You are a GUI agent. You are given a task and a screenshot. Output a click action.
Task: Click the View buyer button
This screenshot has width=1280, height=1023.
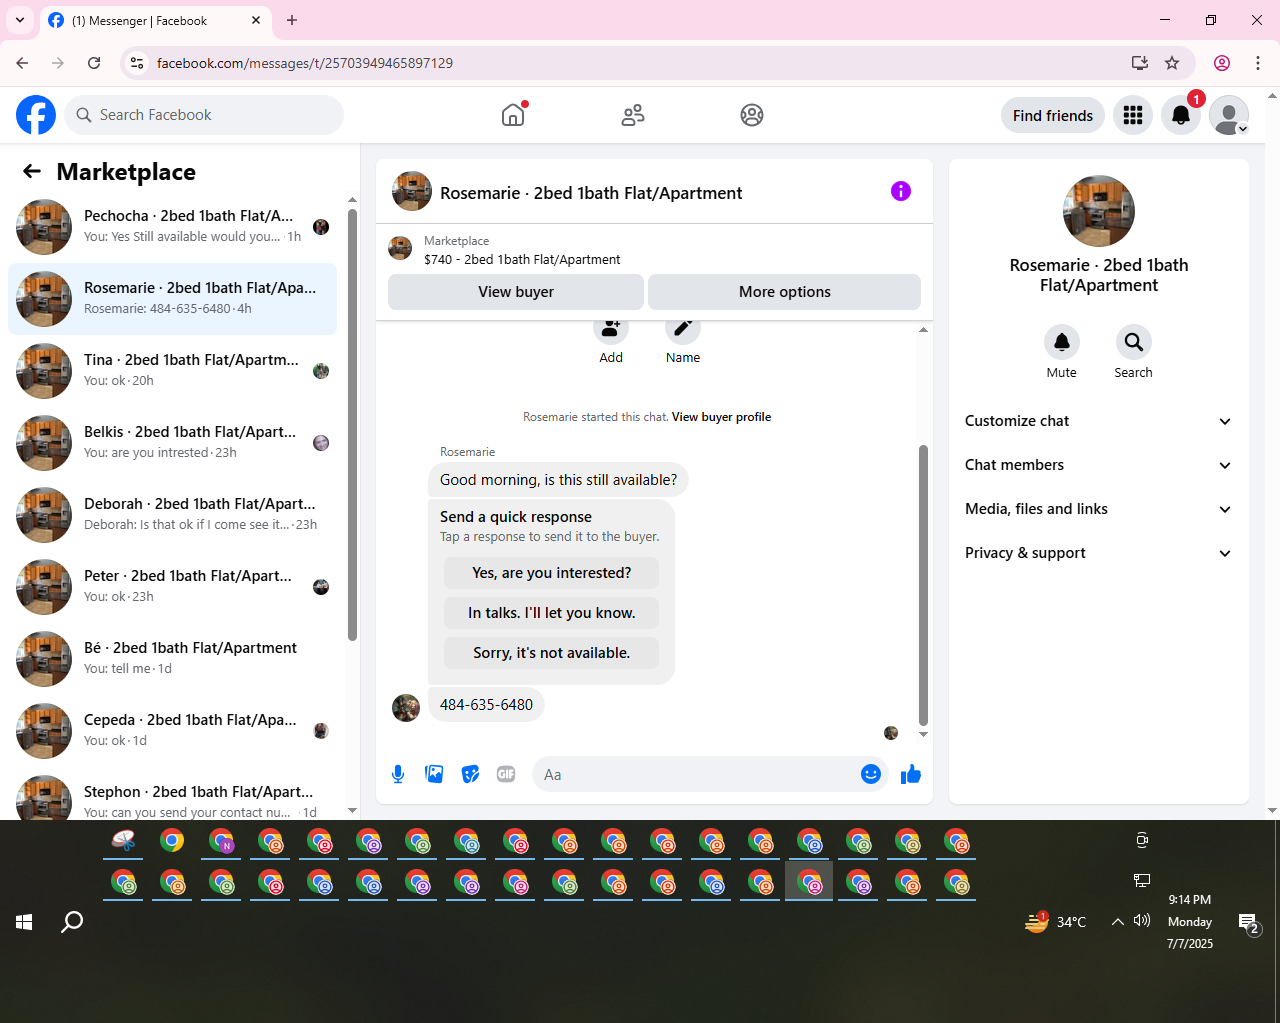pyautogui.click(x=516, y=292)
